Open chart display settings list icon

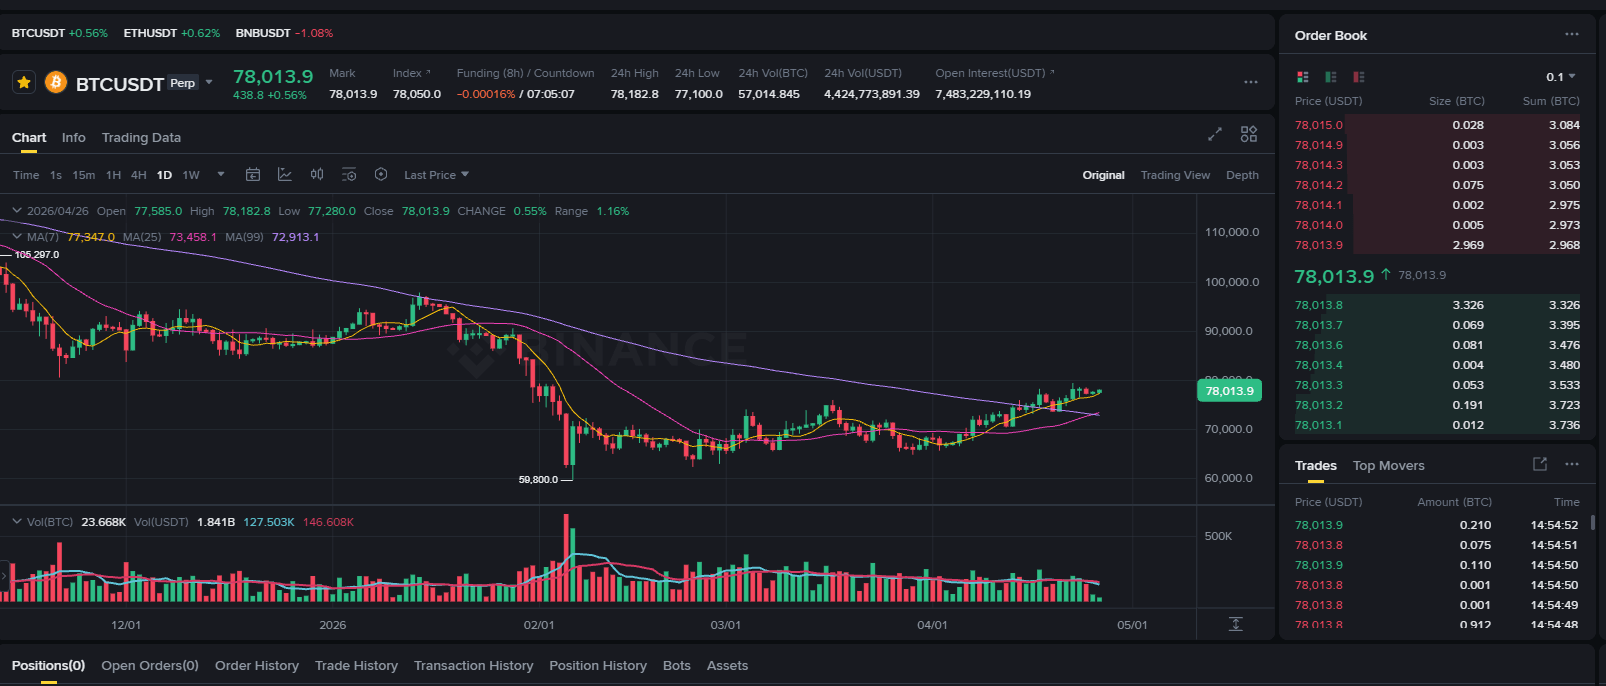pyautogui.click(x=349, y=175)
